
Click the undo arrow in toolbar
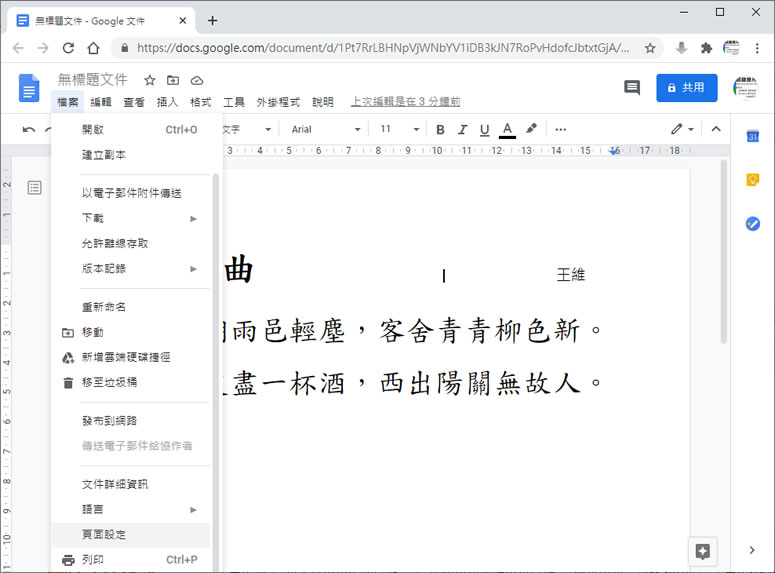29,130
